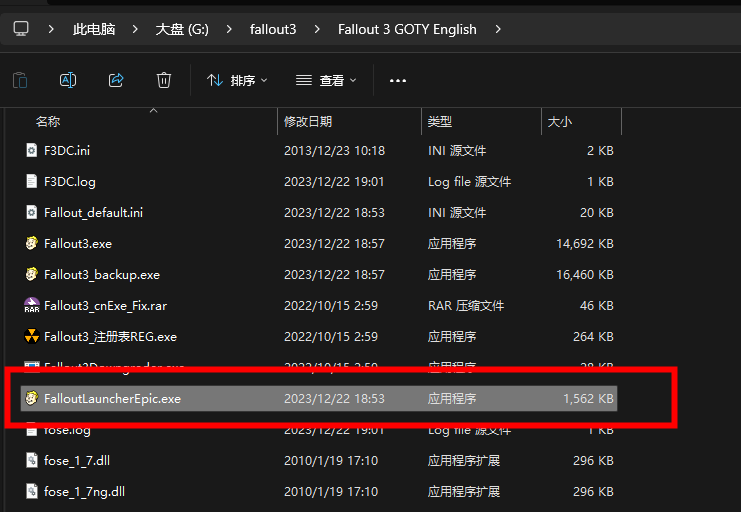Expand the chevron after fallout3
This screenshot has height=512, width=741.
(x=317, y=29)
